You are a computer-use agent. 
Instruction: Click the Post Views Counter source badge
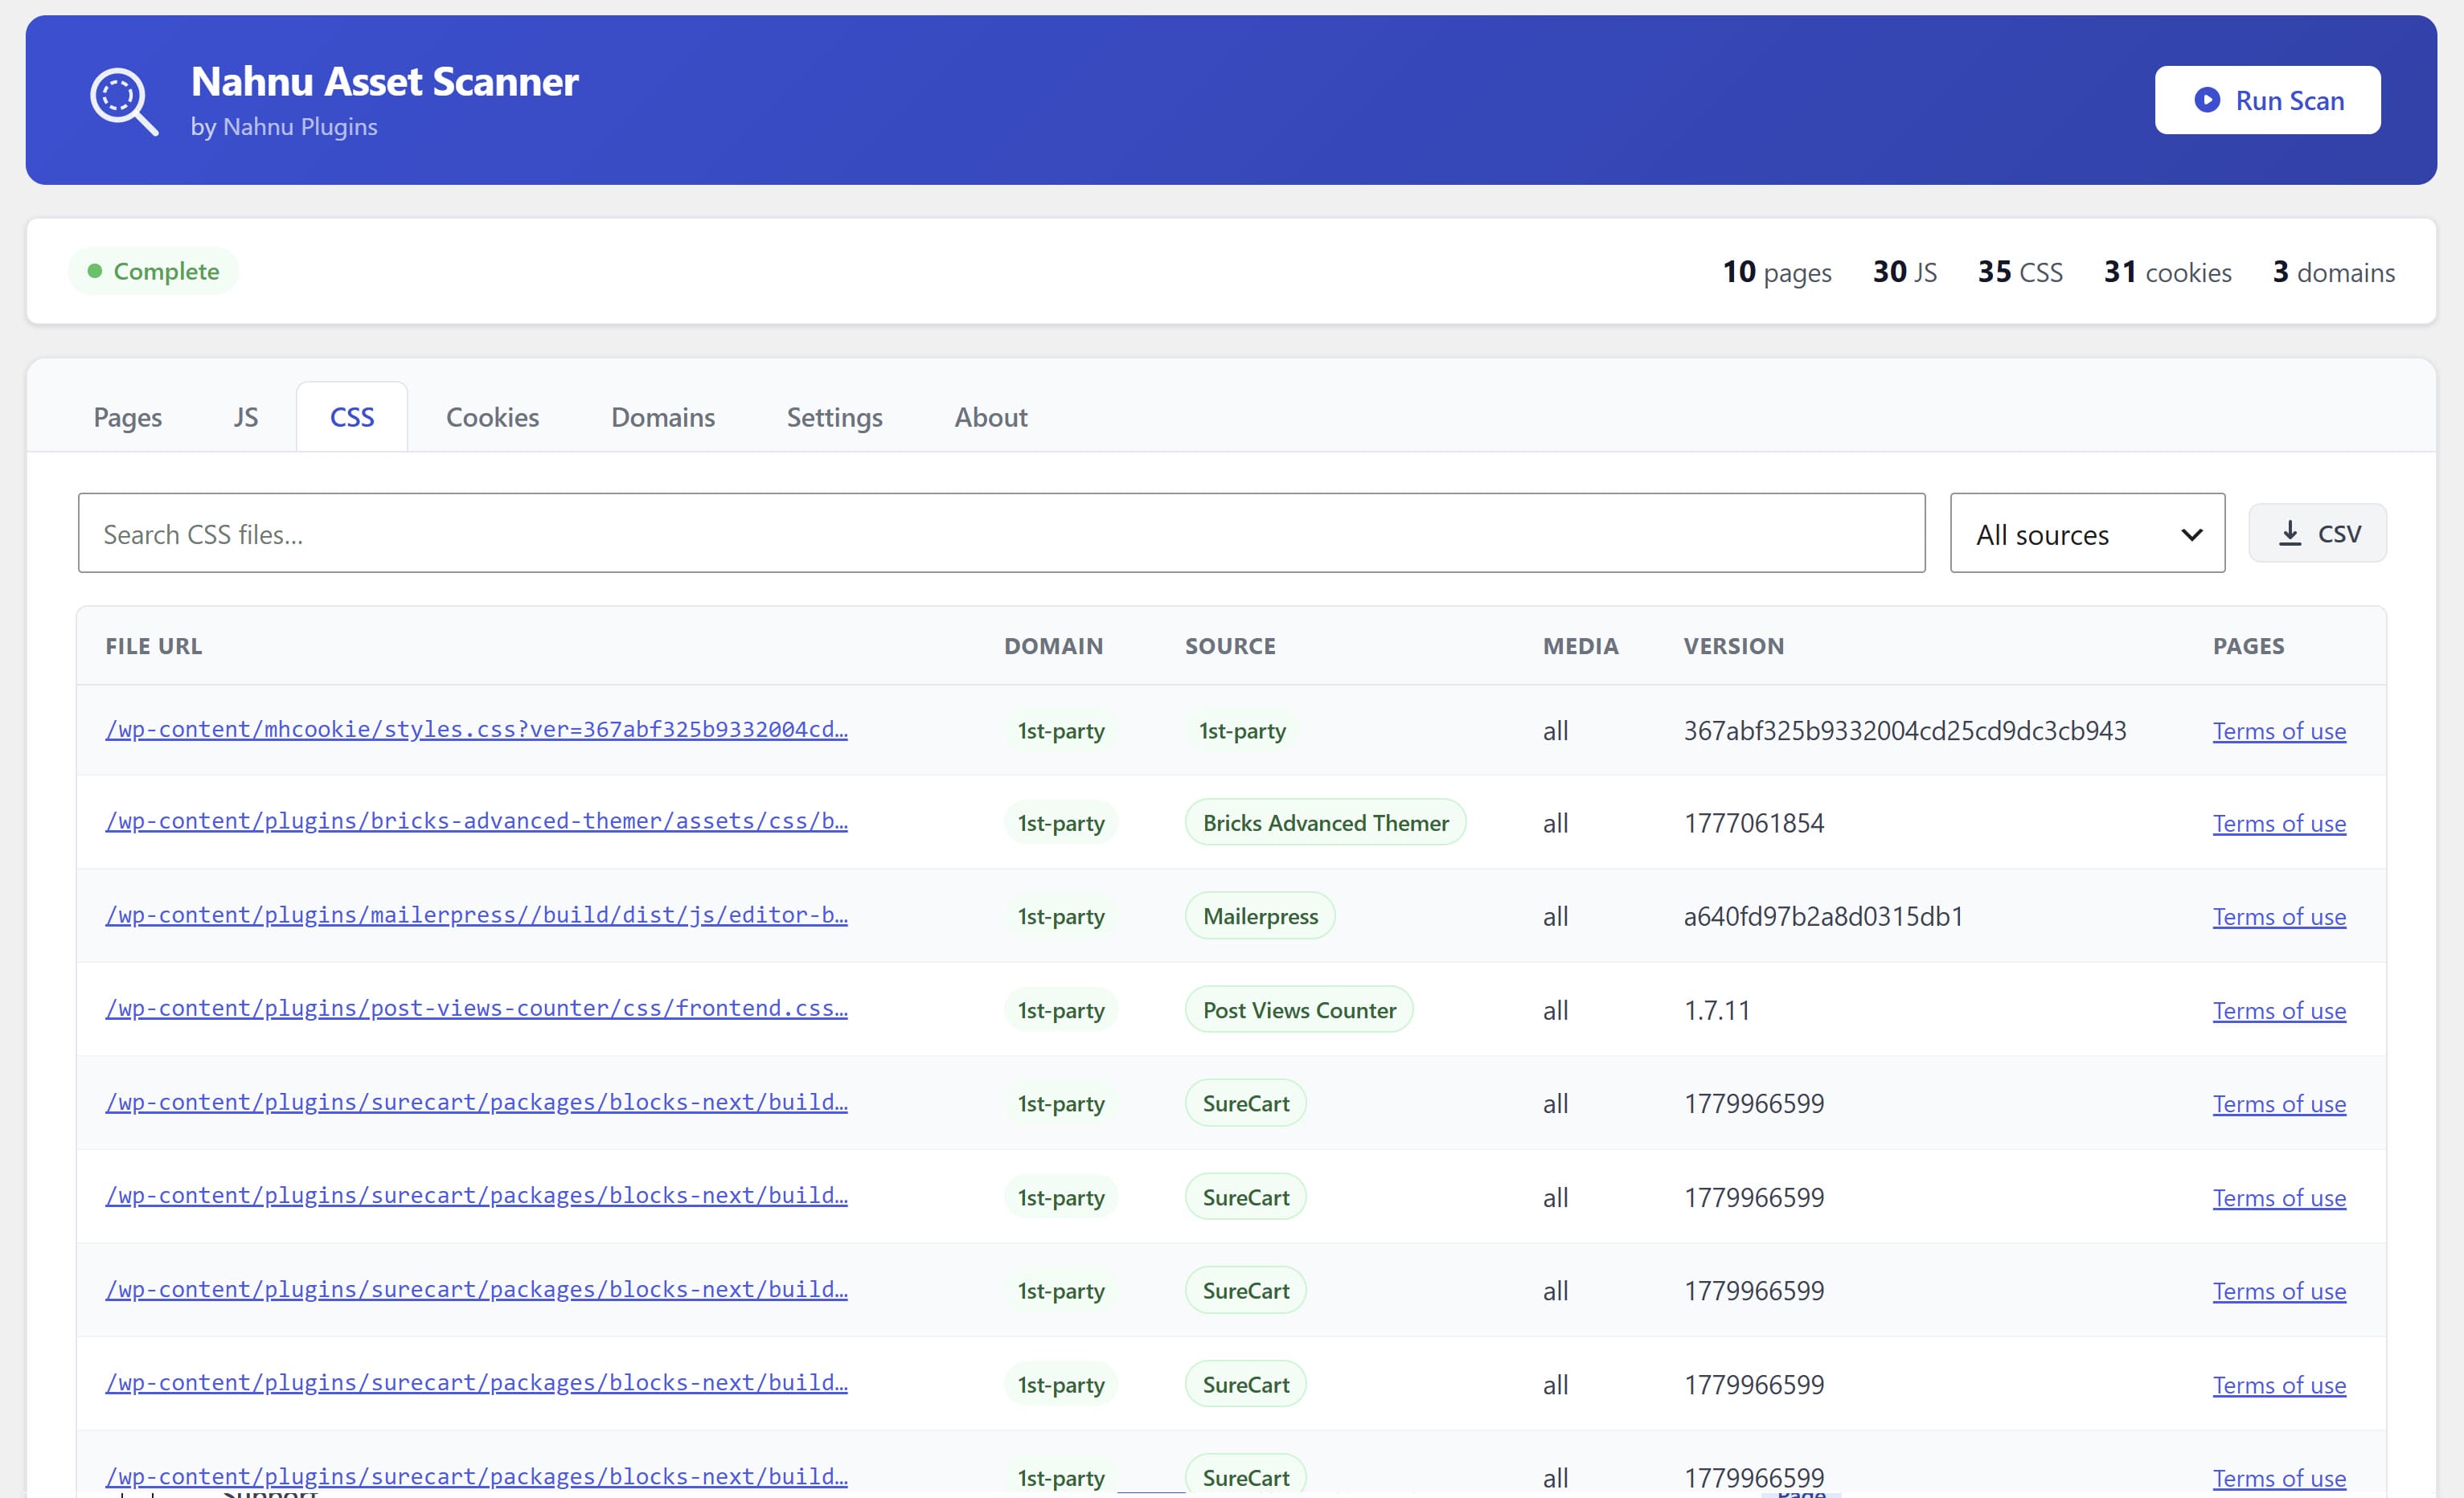click(x=1299, y=1009)
